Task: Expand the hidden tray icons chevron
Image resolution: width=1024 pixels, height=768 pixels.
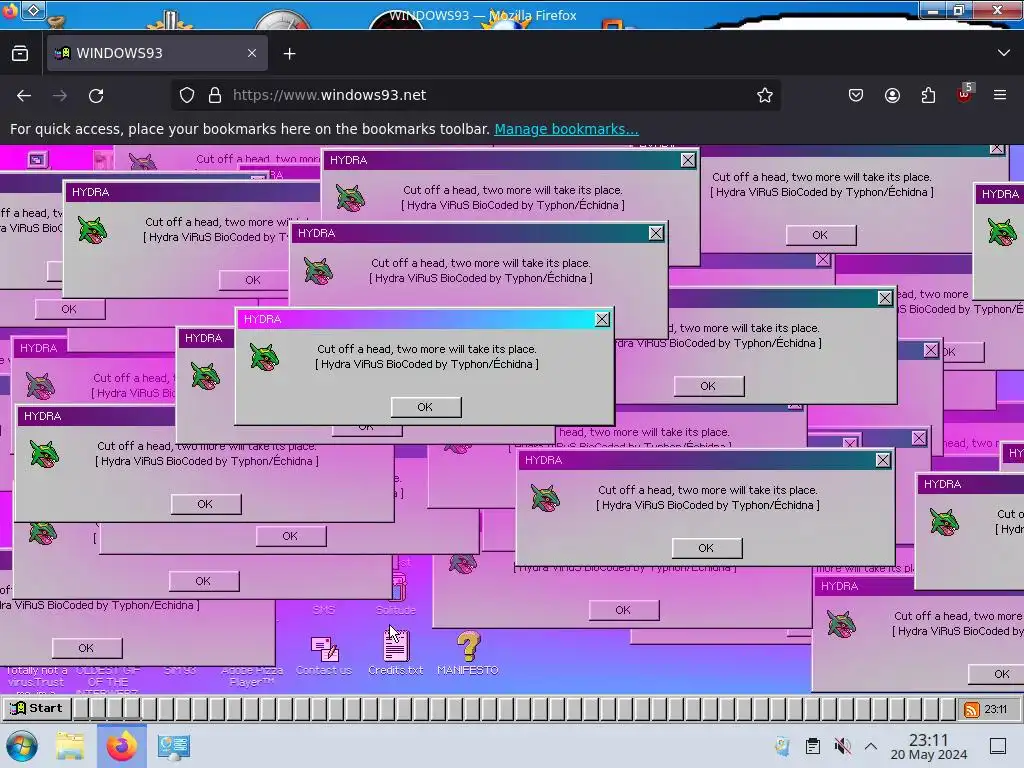Action: pos(871,746)
